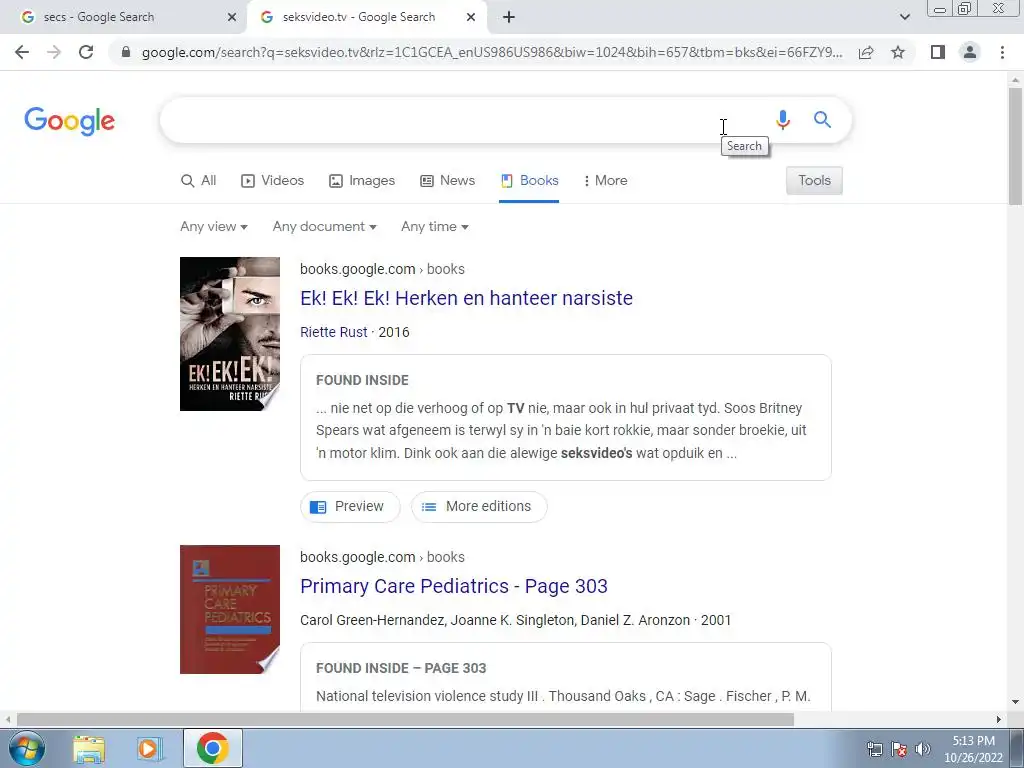This screenshot has height=768, width=1024.
Task: Open a new tab with the plus button
Action: (x=509, y=18)
